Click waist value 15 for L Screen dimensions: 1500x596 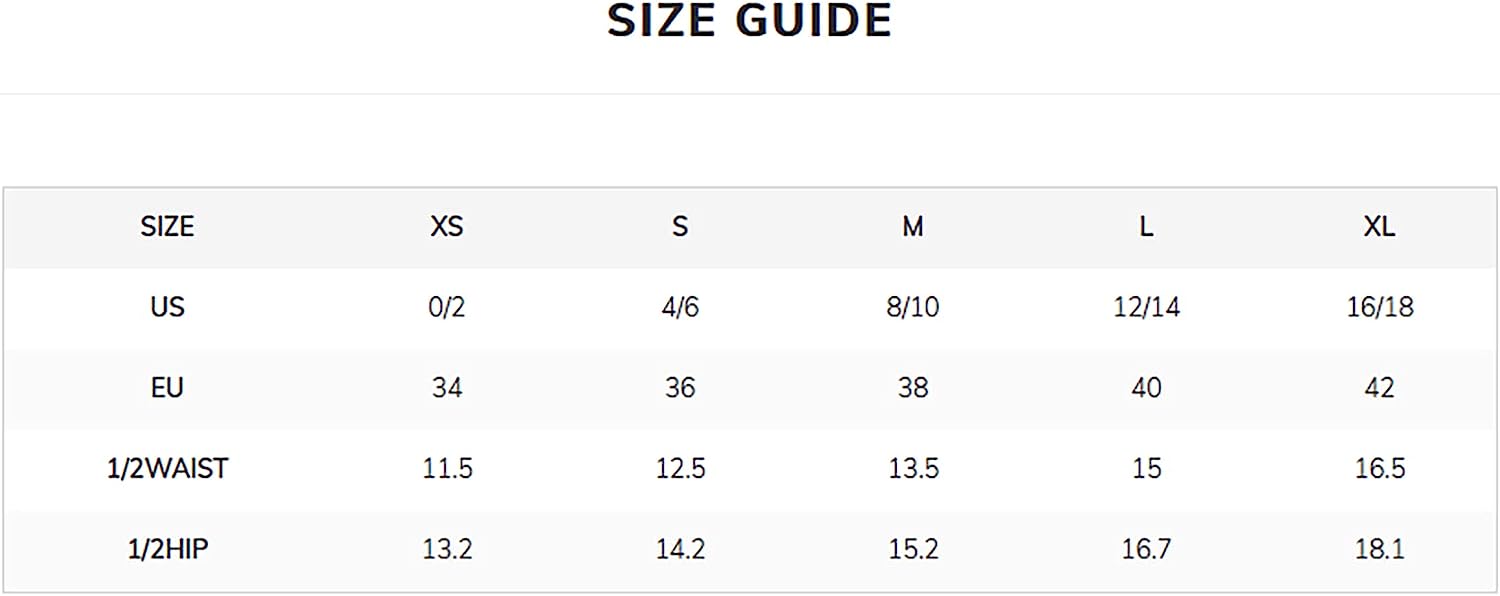tap(1146, 468)
